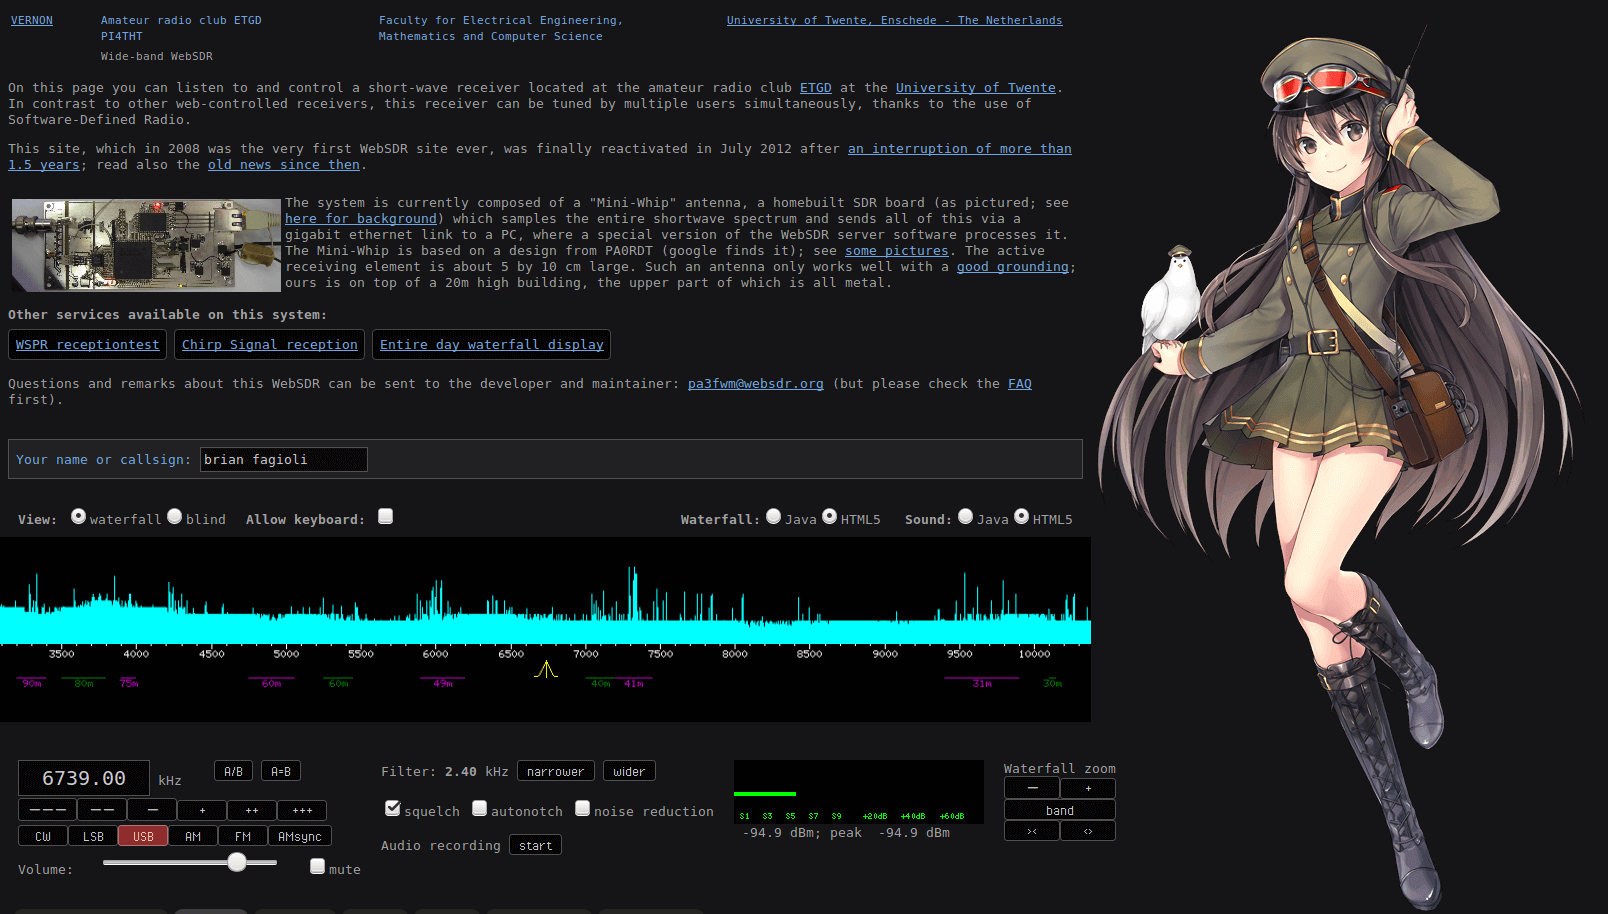Image resolution: width=1608 pixels, height=914 pixels.
Task: Click the 41m band label on the scale
Action: coord(634,683)
